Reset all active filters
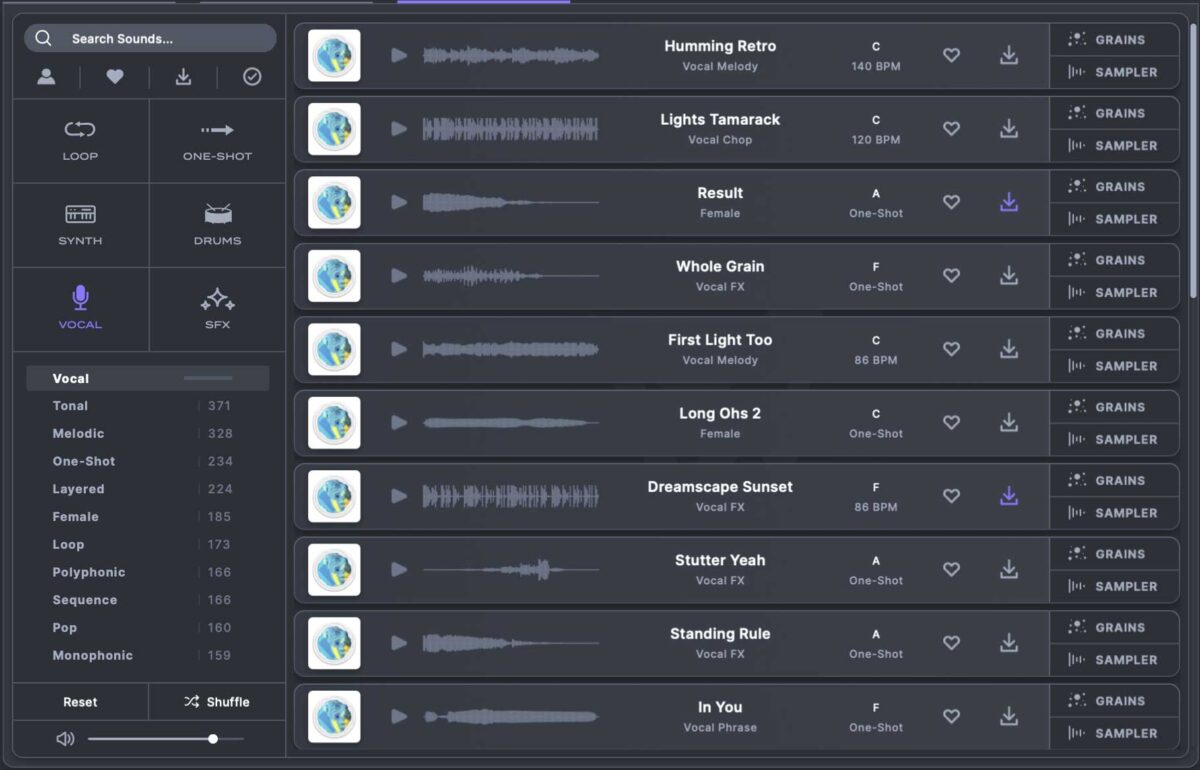 tap(80, 701)
